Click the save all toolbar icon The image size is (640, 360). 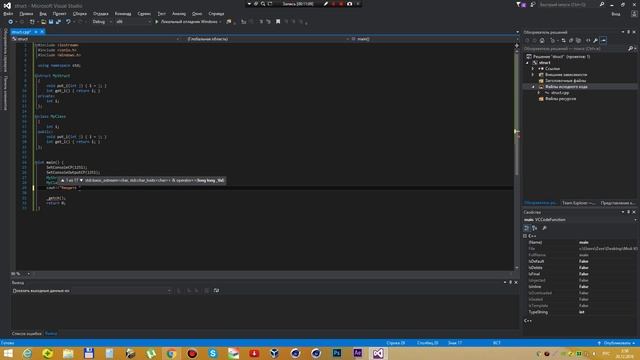coord(58,22)
